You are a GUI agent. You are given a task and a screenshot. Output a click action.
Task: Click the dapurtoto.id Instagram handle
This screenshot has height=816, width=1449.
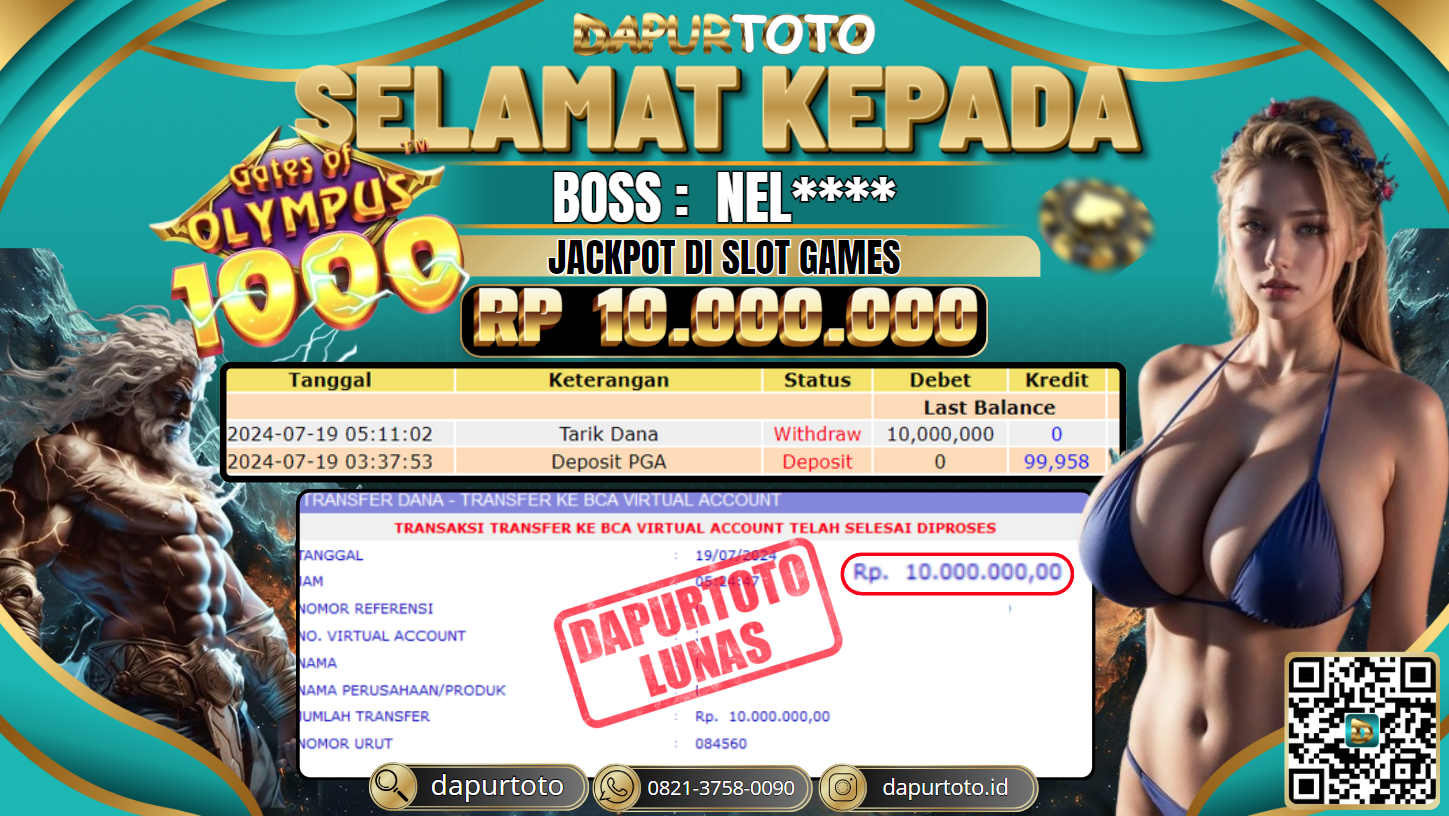click(x=945, y=787)
